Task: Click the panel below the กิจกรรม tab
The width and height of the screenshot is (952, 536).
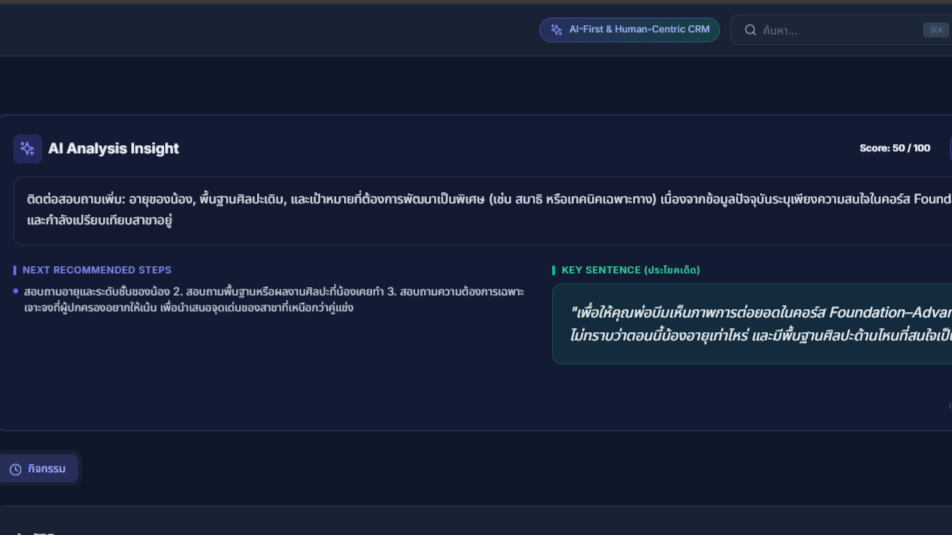Action: pos(476,522)
